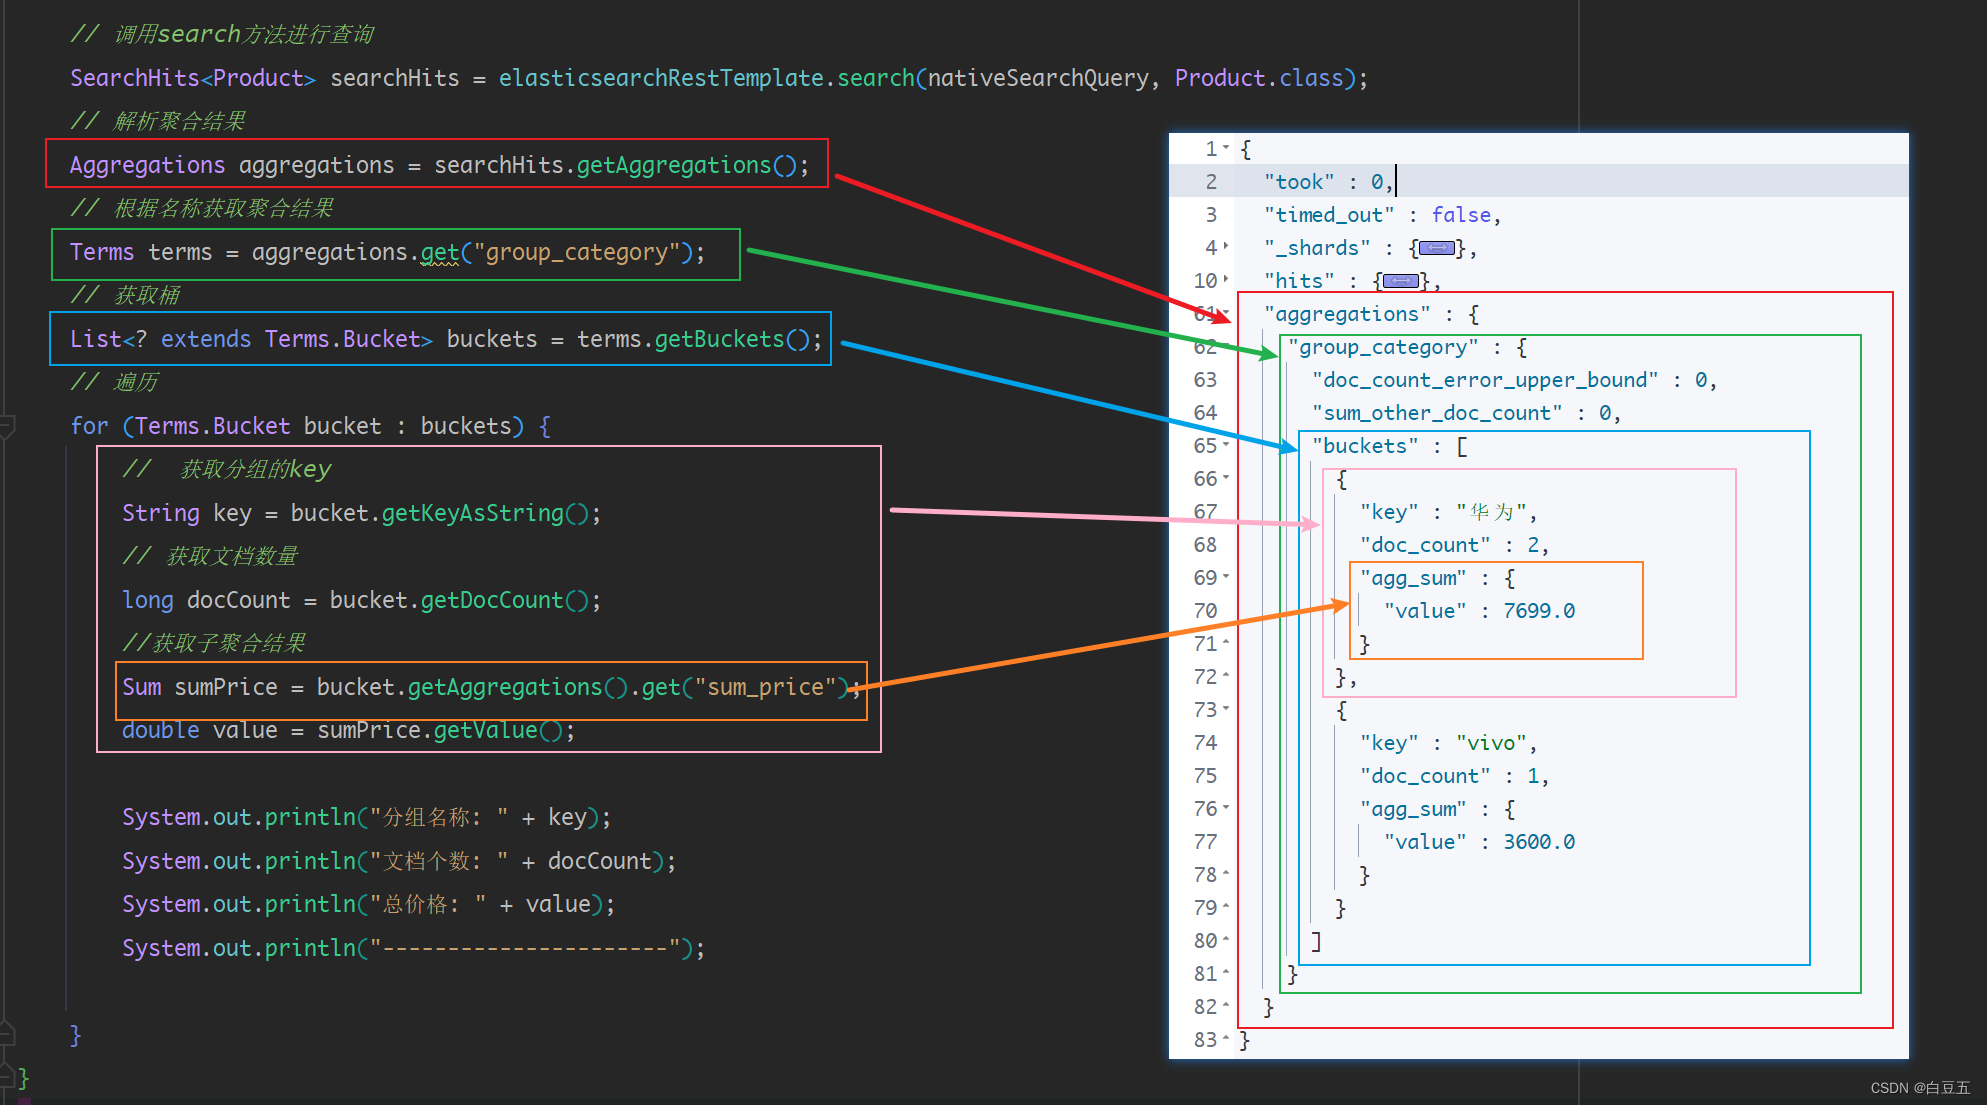Click getKeyAsString() method call
The image size is (1987, 1105).
tap(485, 513)
